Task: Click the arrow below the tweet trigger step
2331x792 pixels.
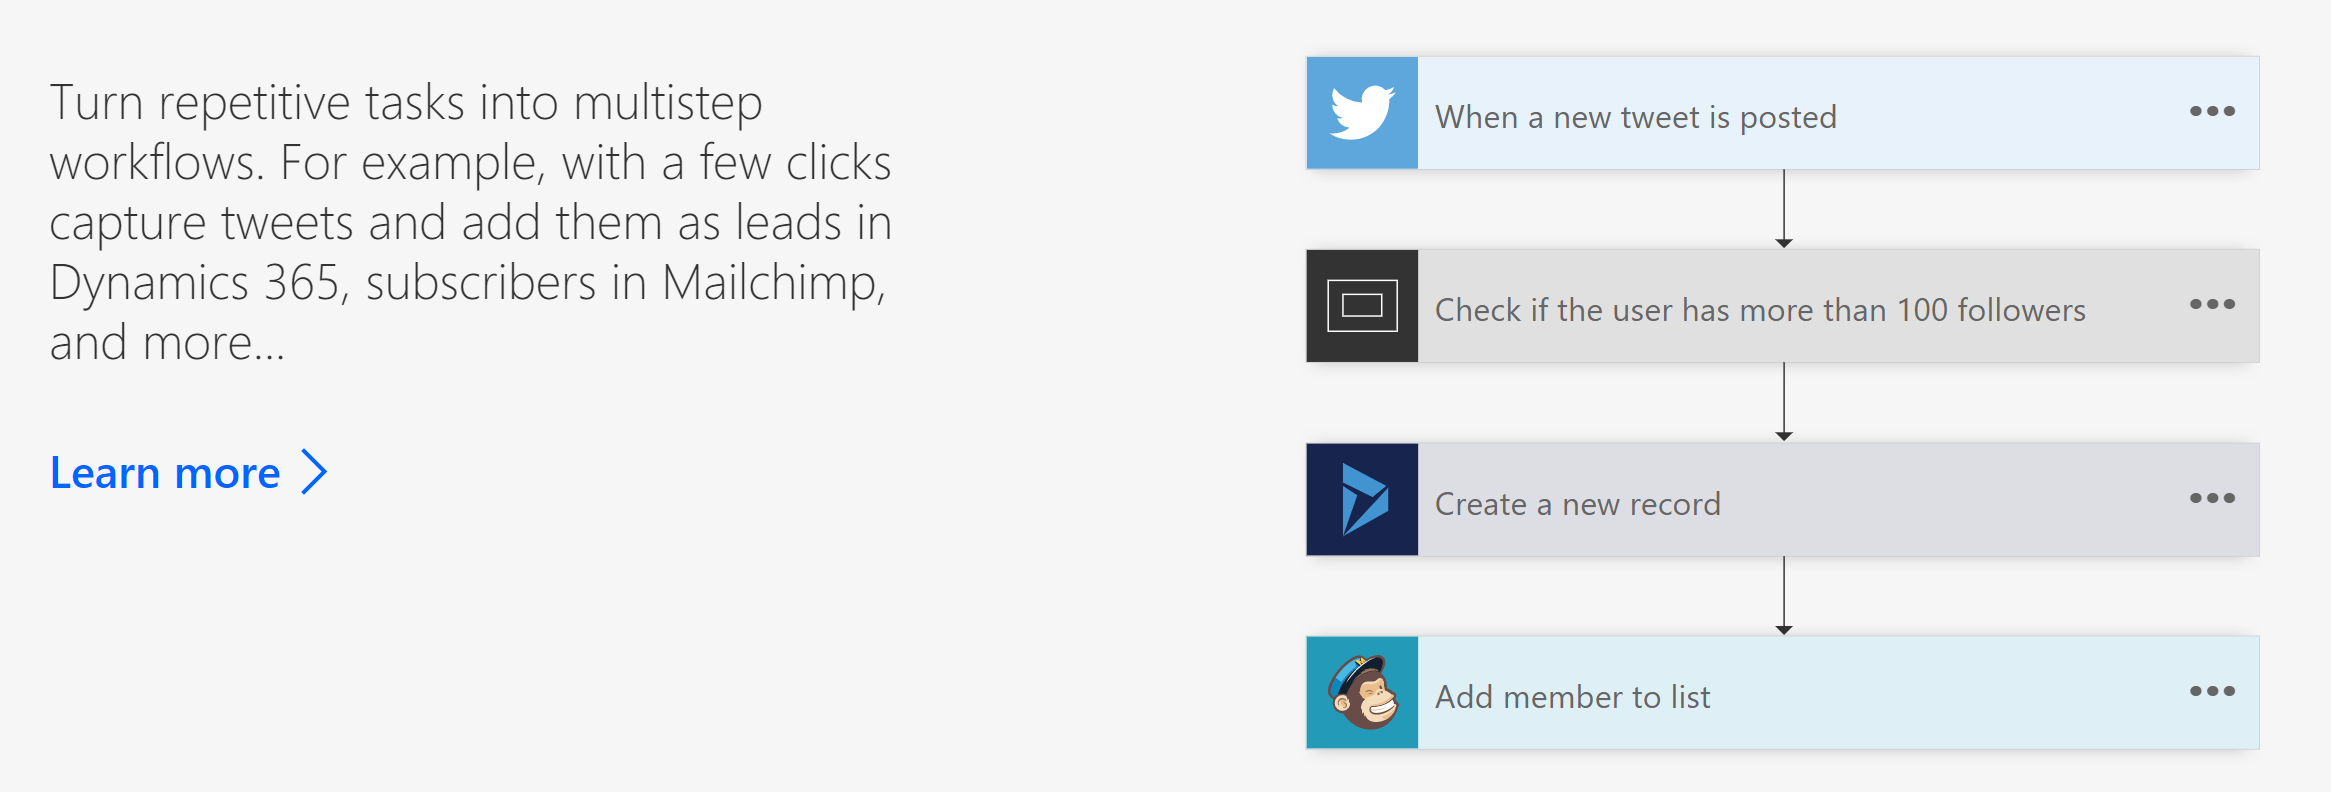Action: pos(1784,209)
